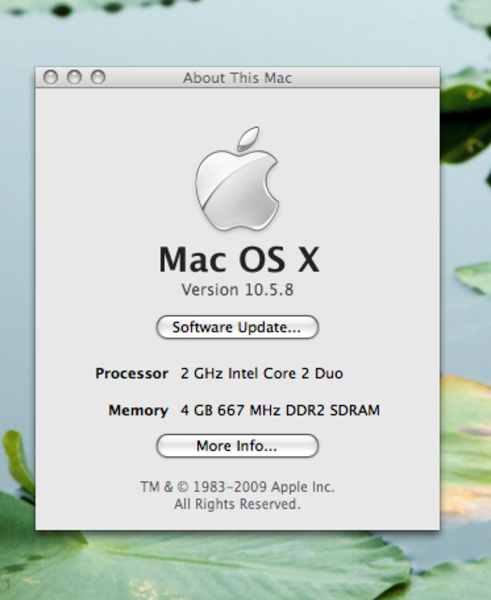Click the Version 10.5.8 text
Screen dimensions: 491x600
point(237,290)
